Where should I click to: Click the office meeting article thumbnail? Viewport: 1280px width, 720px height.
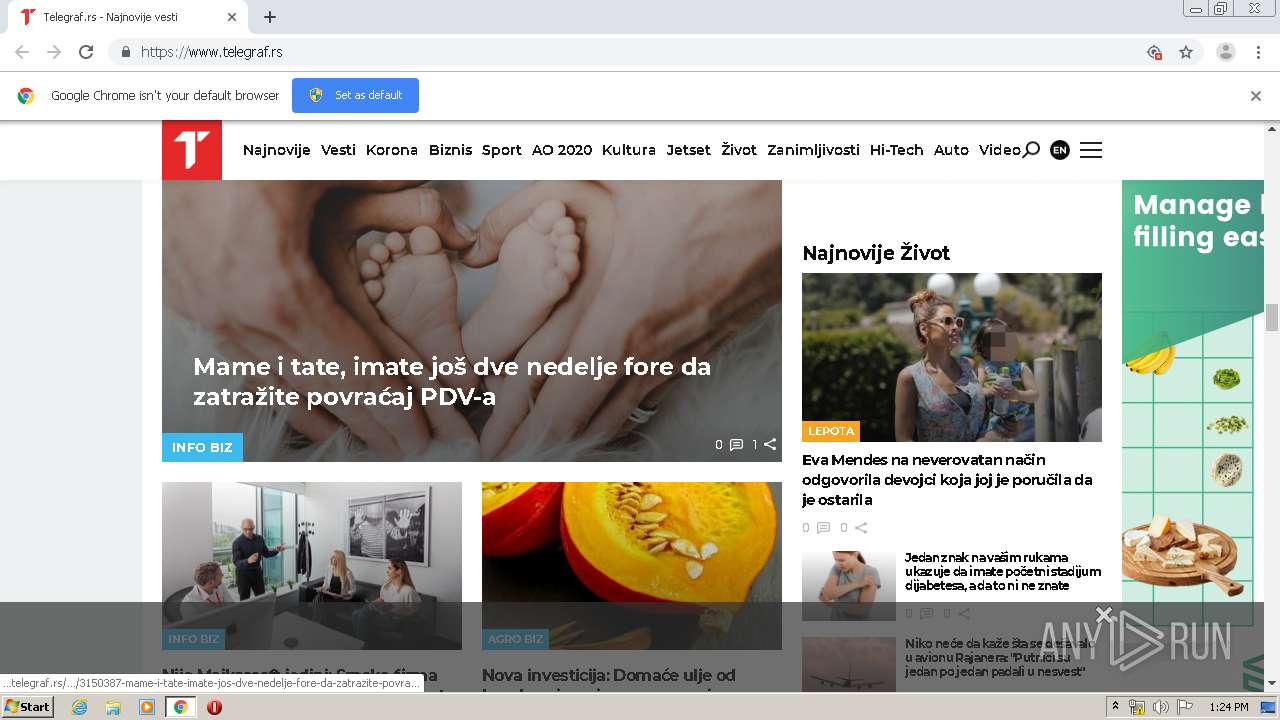pyautogui.click(x=312, y=566)
